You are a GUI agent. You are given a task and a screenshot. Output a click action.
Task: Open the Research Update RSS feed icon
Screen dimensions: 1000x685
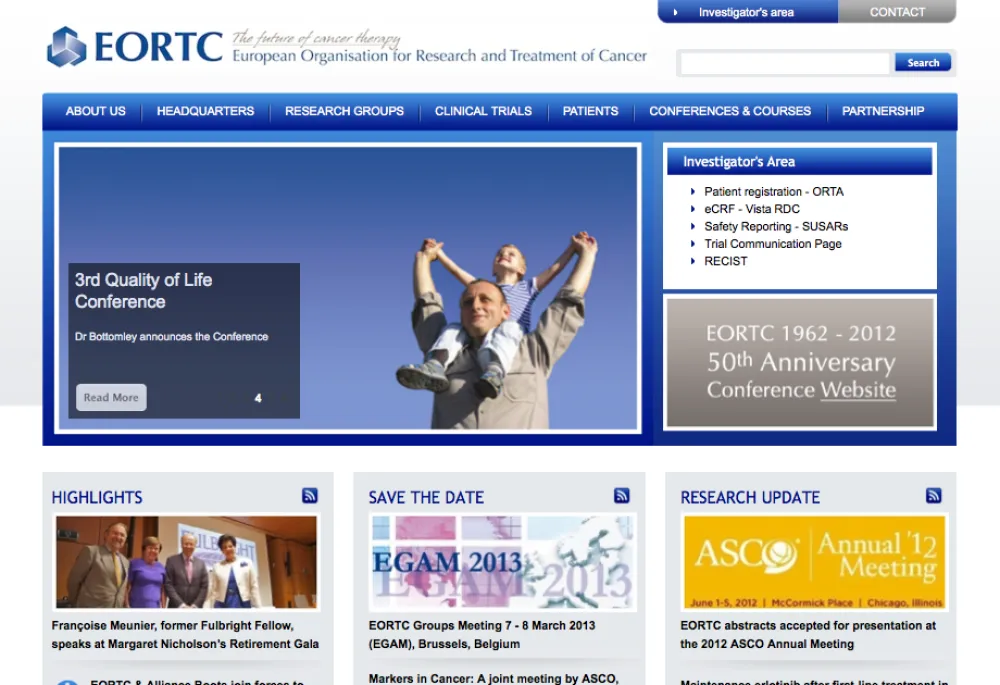934,496
